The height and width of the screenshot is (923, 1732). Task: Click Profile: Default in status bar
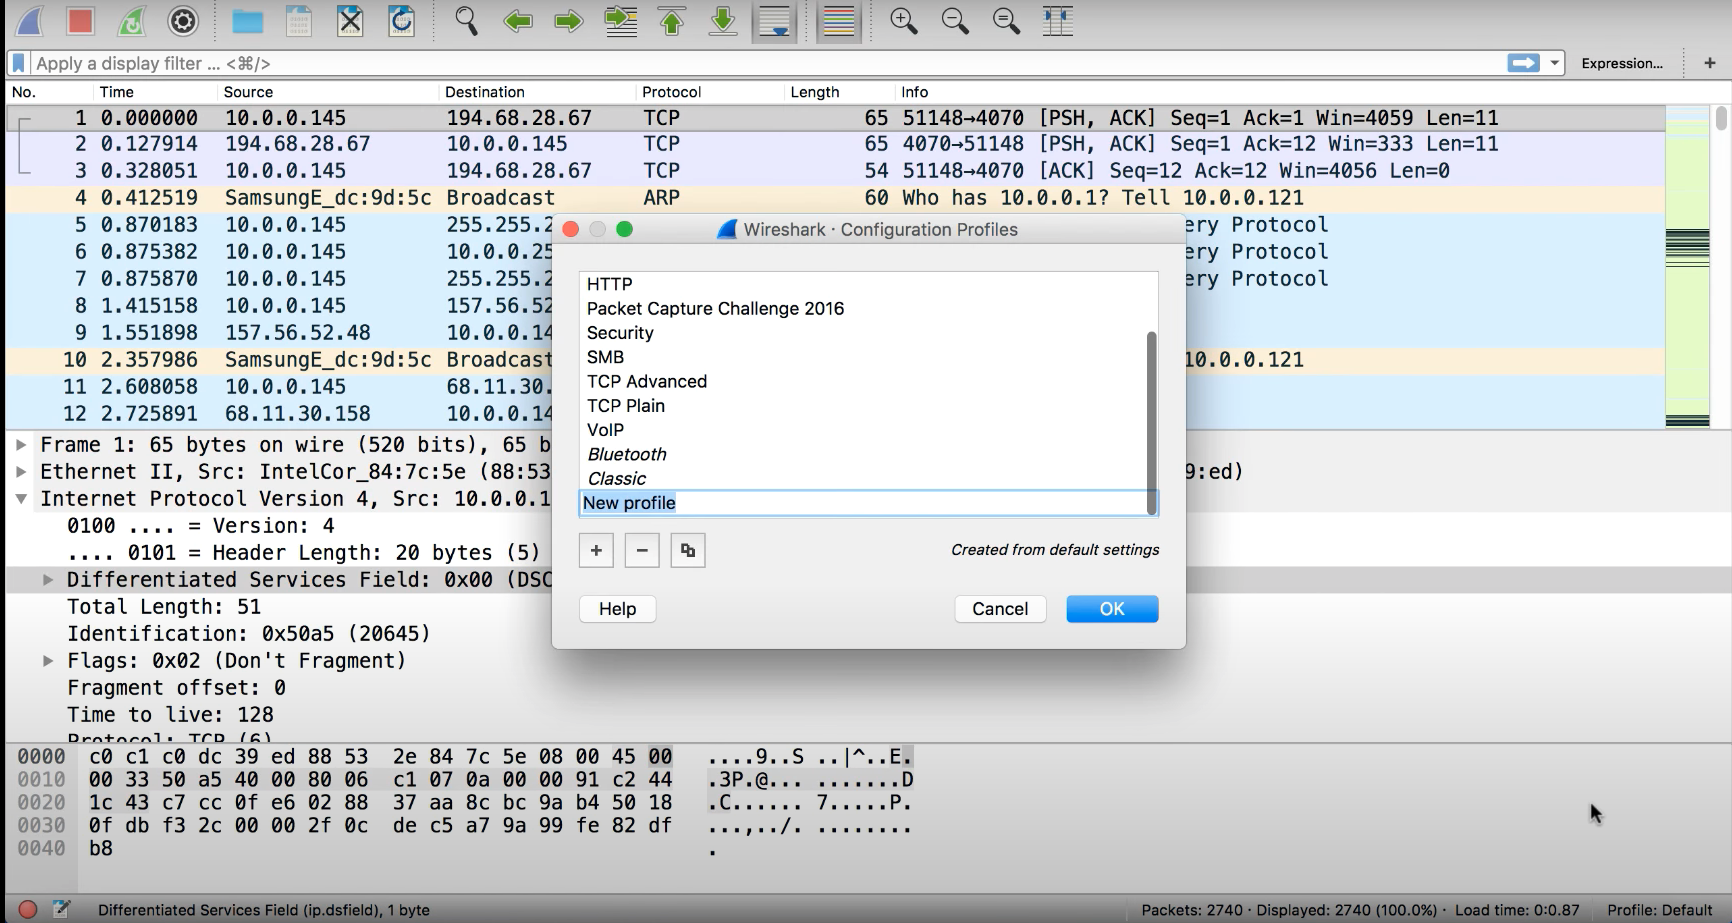point(1659,910)
